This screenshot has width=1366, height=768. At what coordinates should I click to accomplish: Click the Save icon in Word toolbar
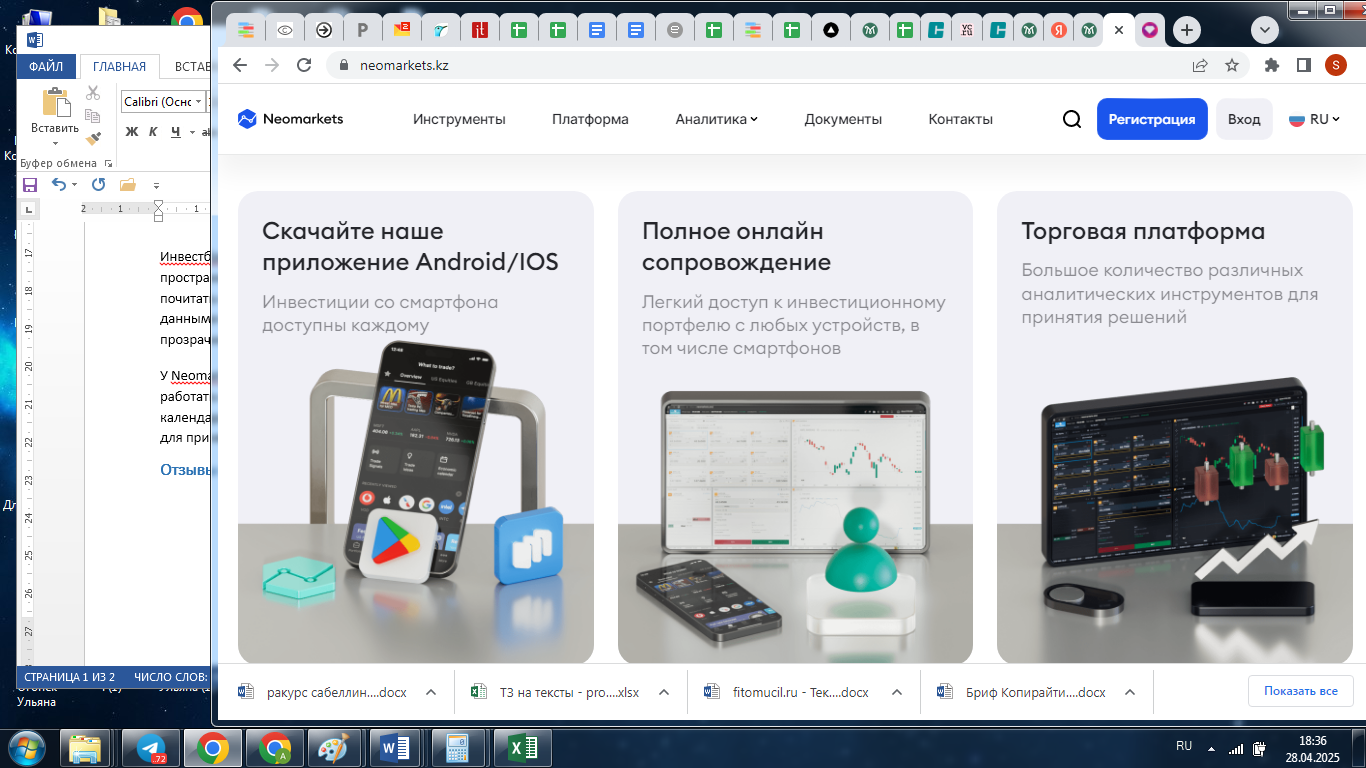(30, 185)
